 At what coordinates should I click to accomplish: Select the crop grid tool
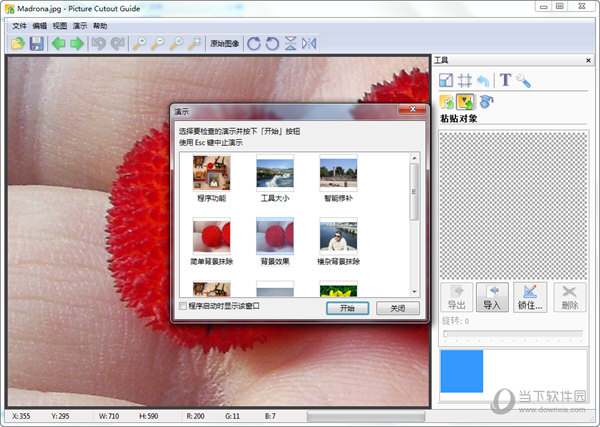coord(465,80)
